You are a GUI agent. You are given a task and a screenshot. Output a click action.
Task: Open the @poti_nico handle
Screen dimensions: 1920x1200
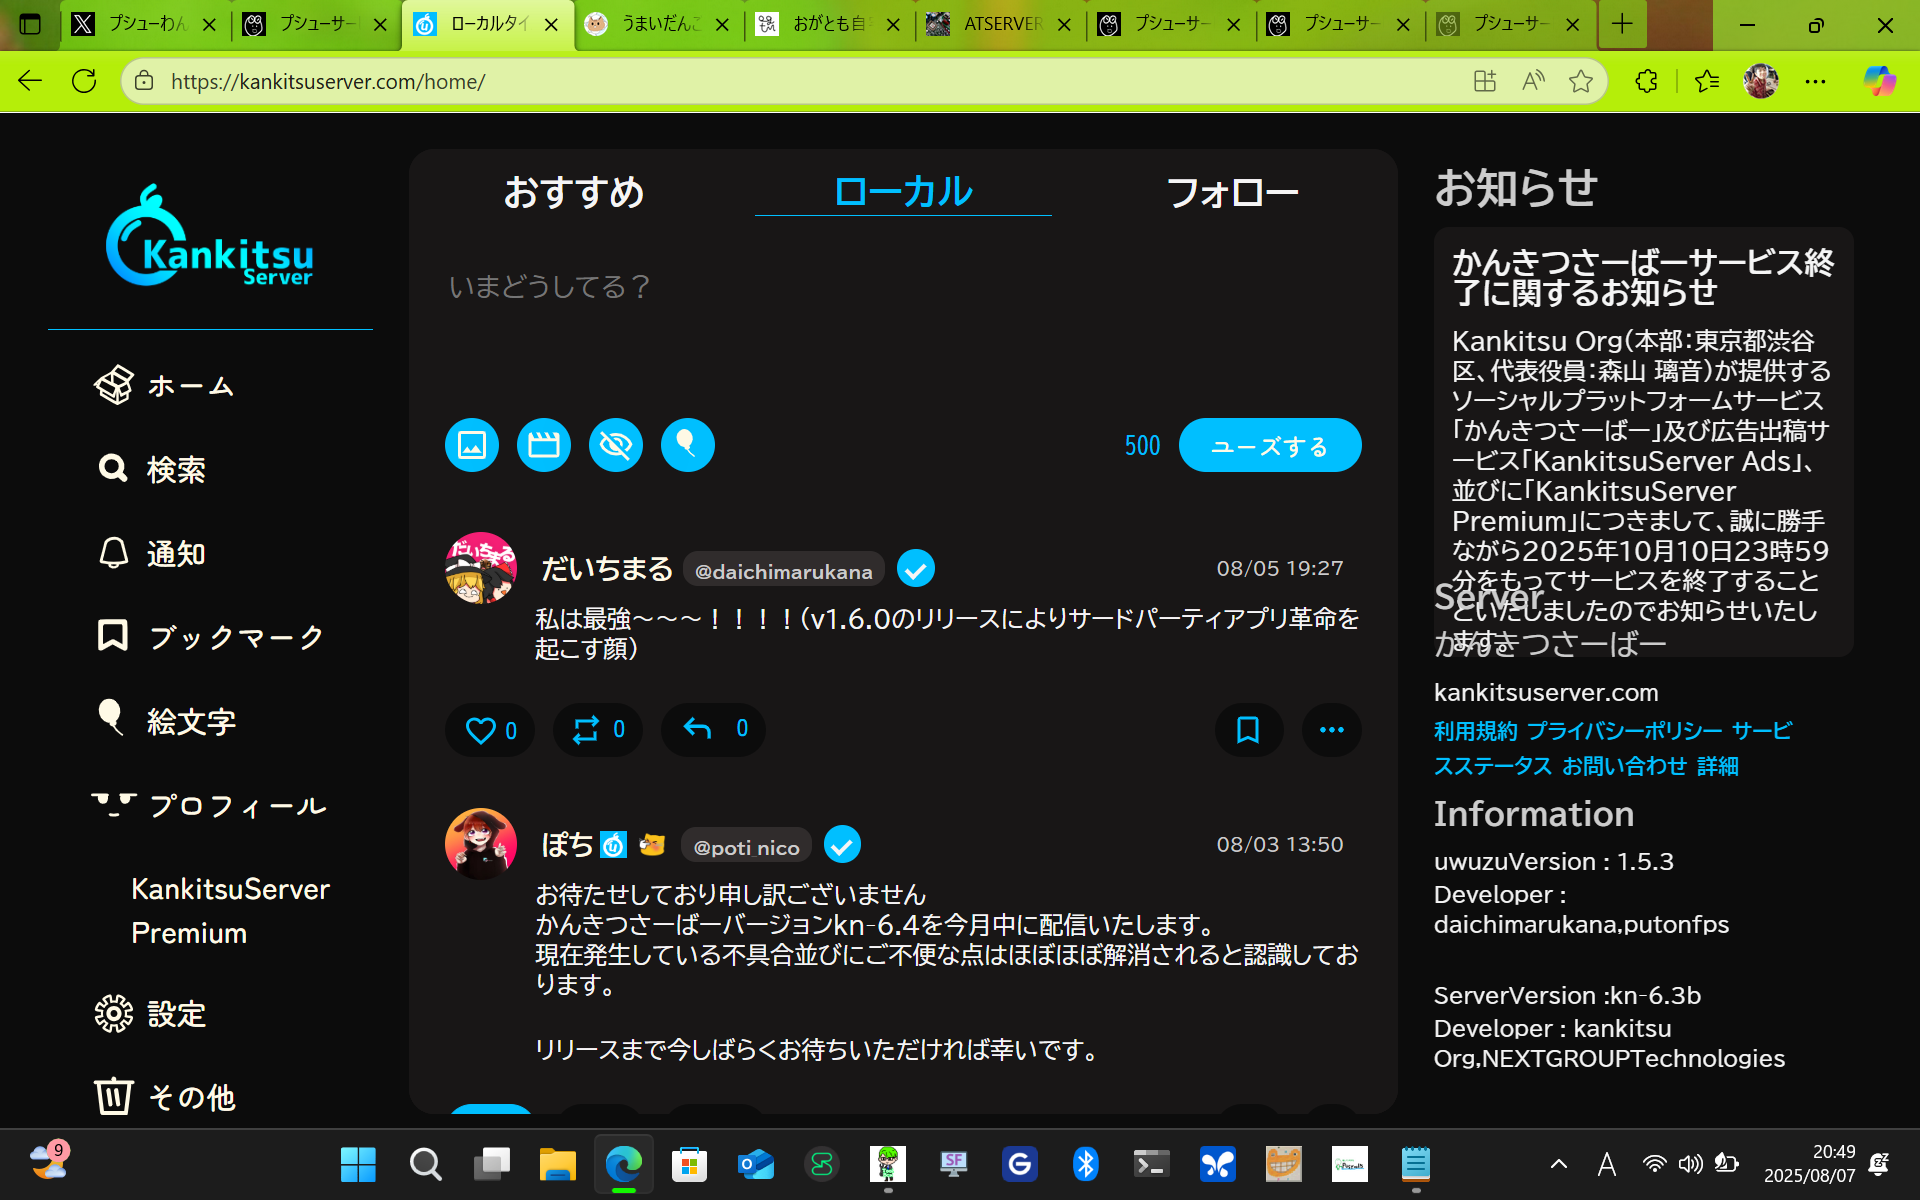click(747, 847)
